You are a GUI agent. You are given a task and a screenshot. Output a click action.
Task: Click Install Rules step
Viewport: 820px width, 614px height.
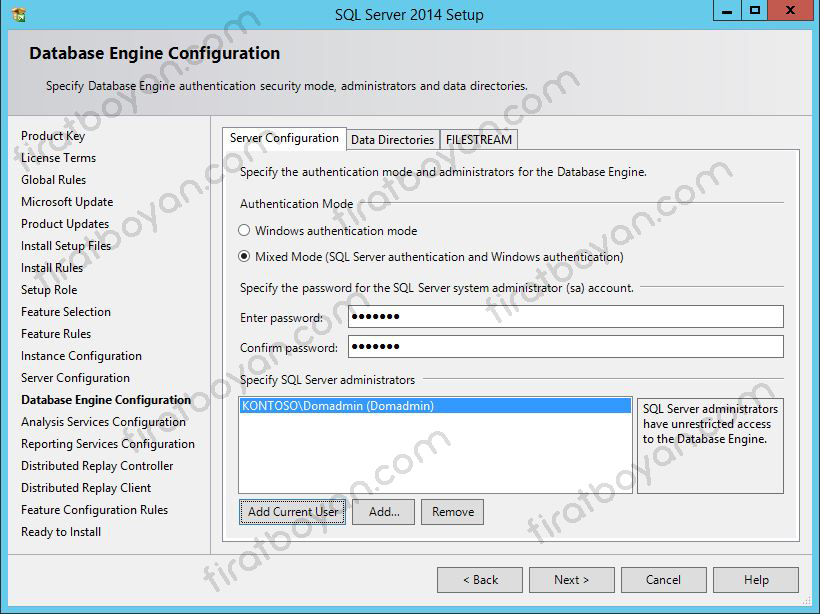pos(52,268)
